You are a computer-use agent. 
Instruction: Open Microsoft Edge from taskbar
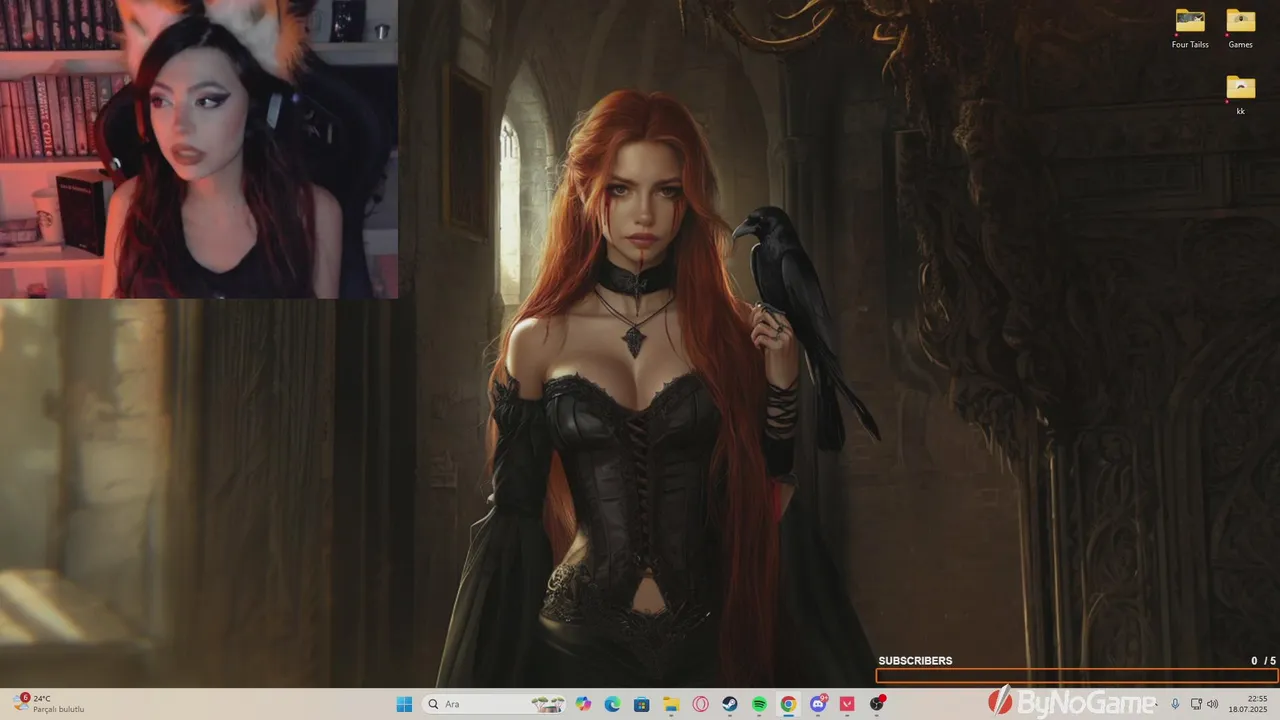[612, 704]
